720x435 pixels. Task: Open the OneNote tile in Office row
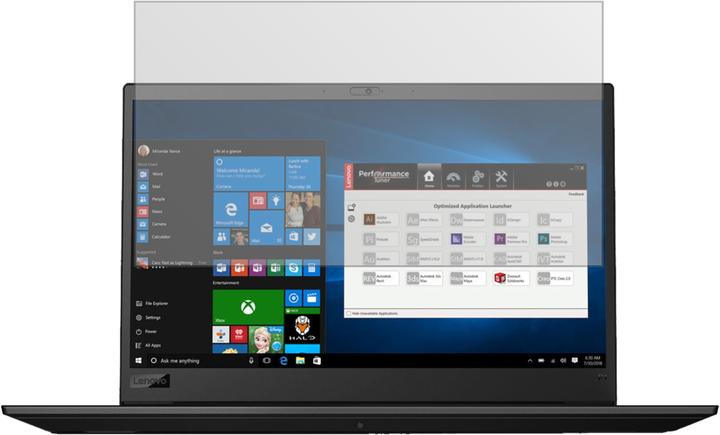257,267
